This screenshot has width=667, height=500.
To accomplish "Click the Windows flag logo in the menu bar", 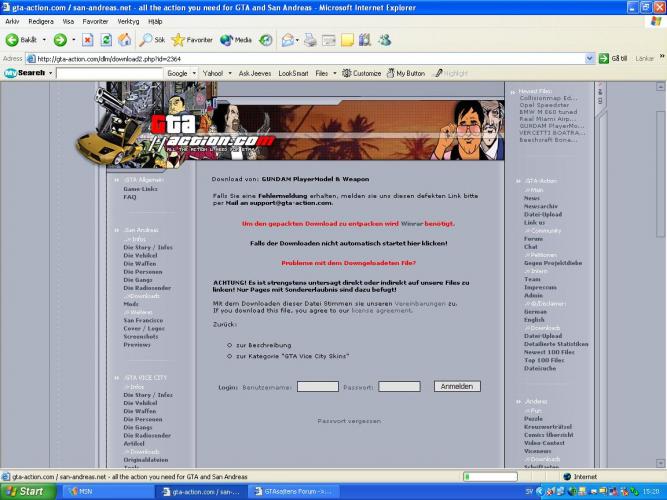I will (x=656, y=22).
